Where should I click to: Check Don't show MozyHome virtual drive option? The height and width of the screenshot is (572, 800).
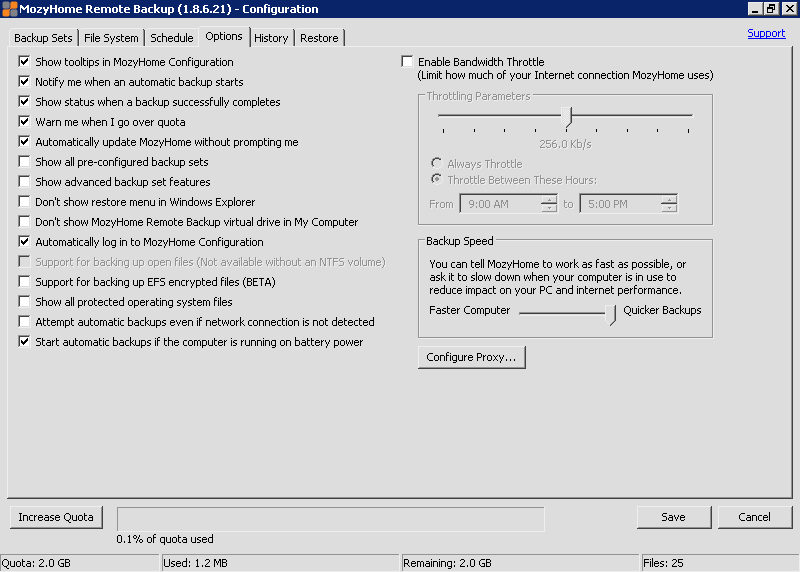click(24, 221)
